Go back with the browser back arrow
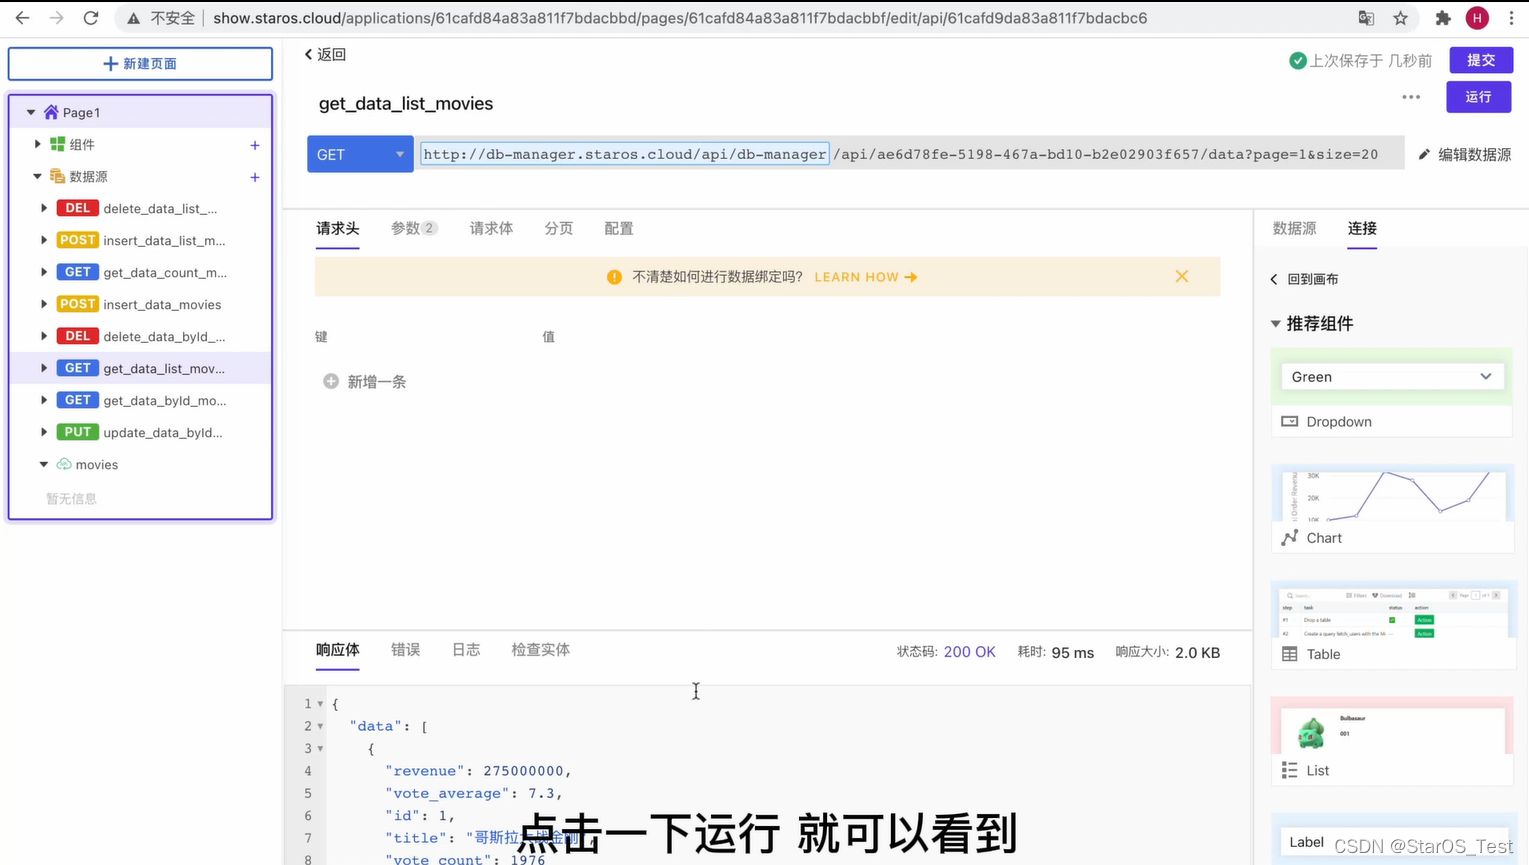1529x865 pixels. coord(22,18)
